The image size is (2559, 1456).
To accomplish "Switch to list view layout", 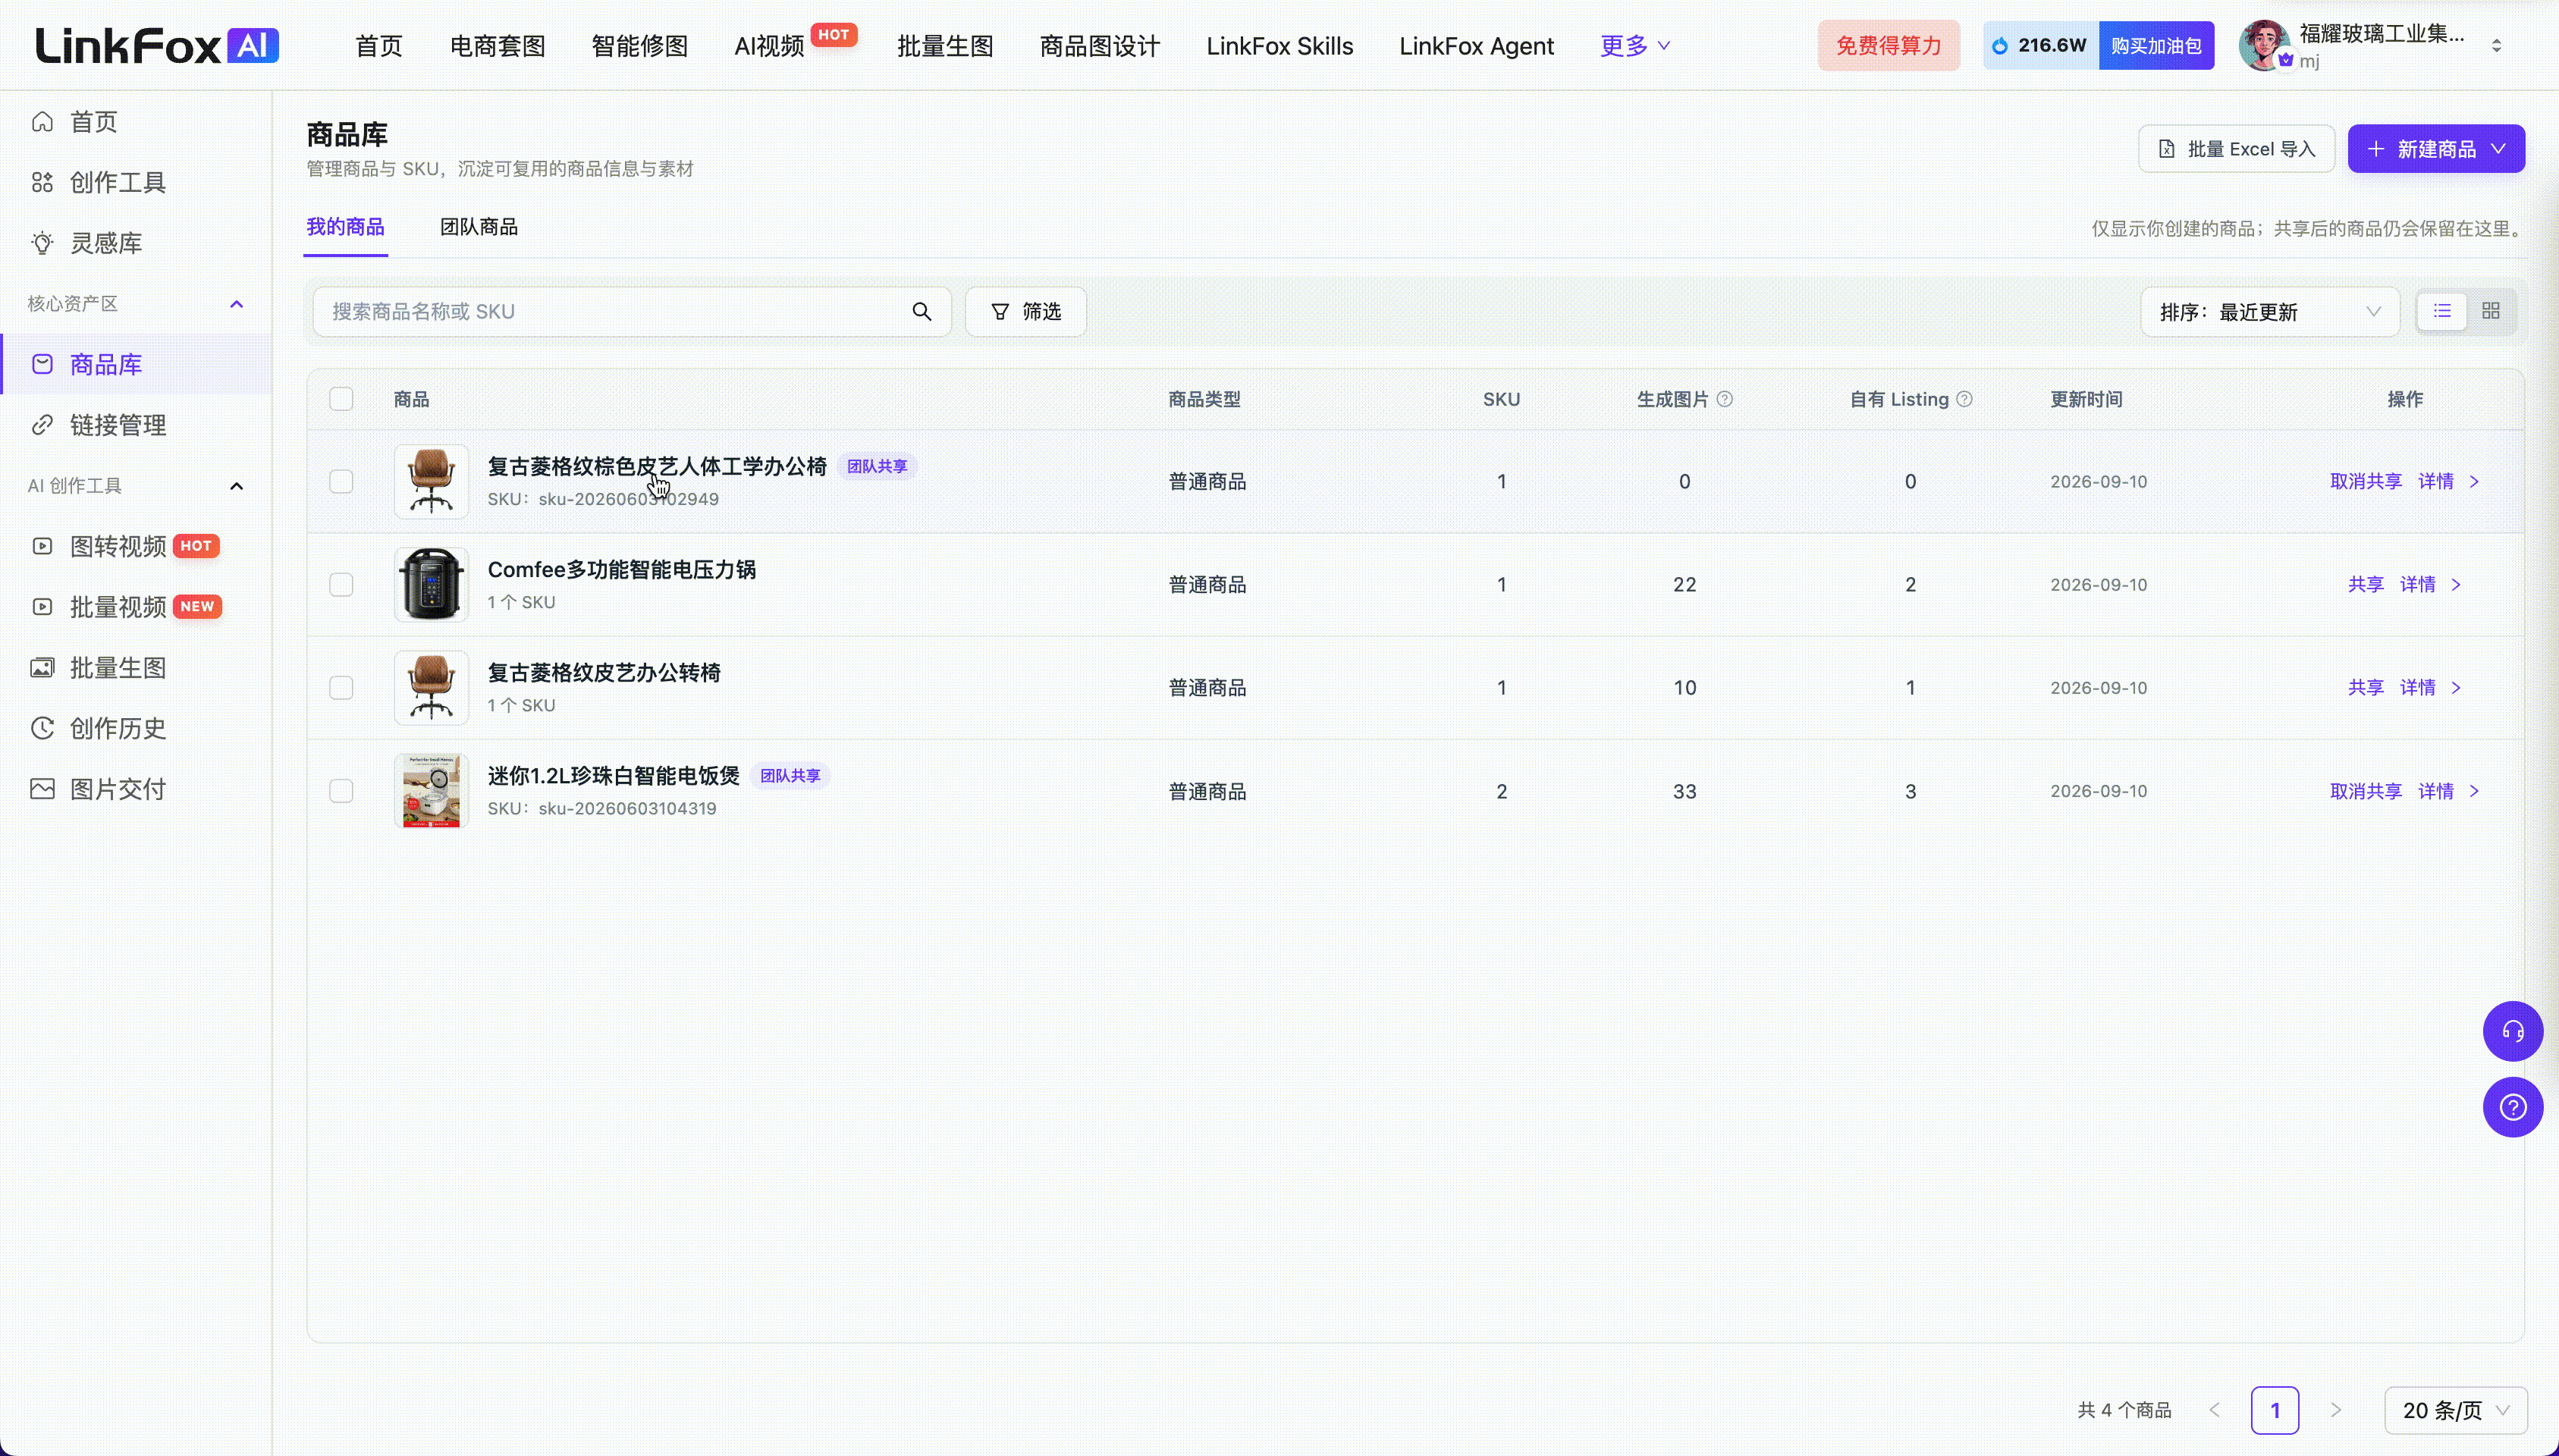I will 2442,312.
